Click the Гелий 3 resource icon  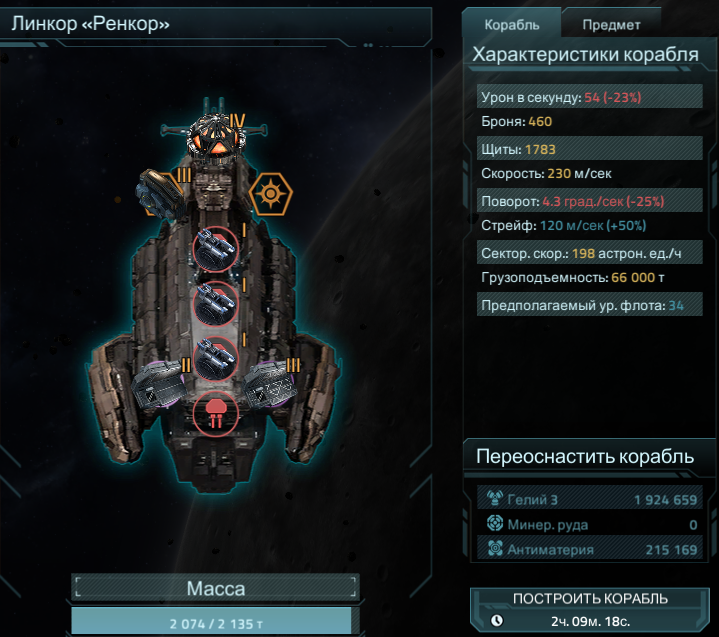tap(495, 498)
